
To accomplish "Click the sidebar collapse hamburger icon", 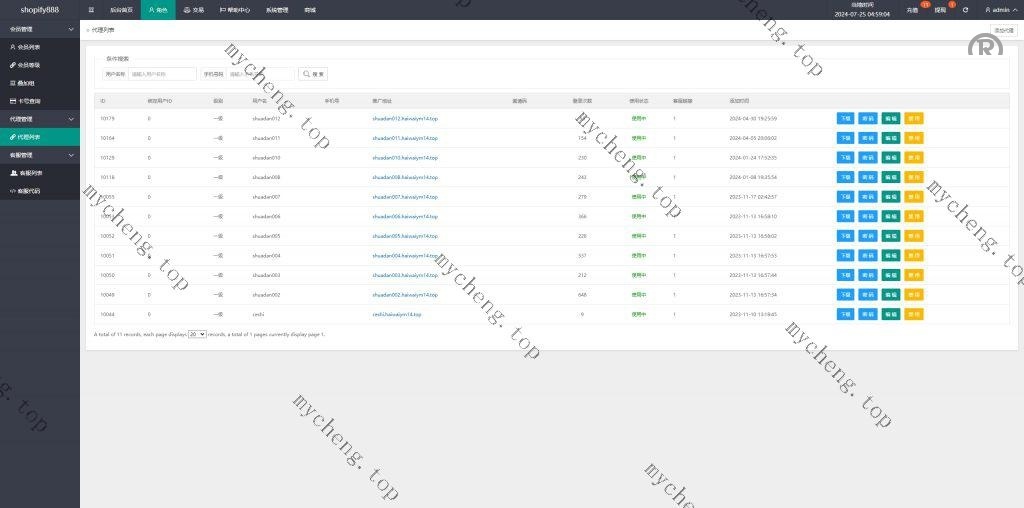I will [91, 10].
